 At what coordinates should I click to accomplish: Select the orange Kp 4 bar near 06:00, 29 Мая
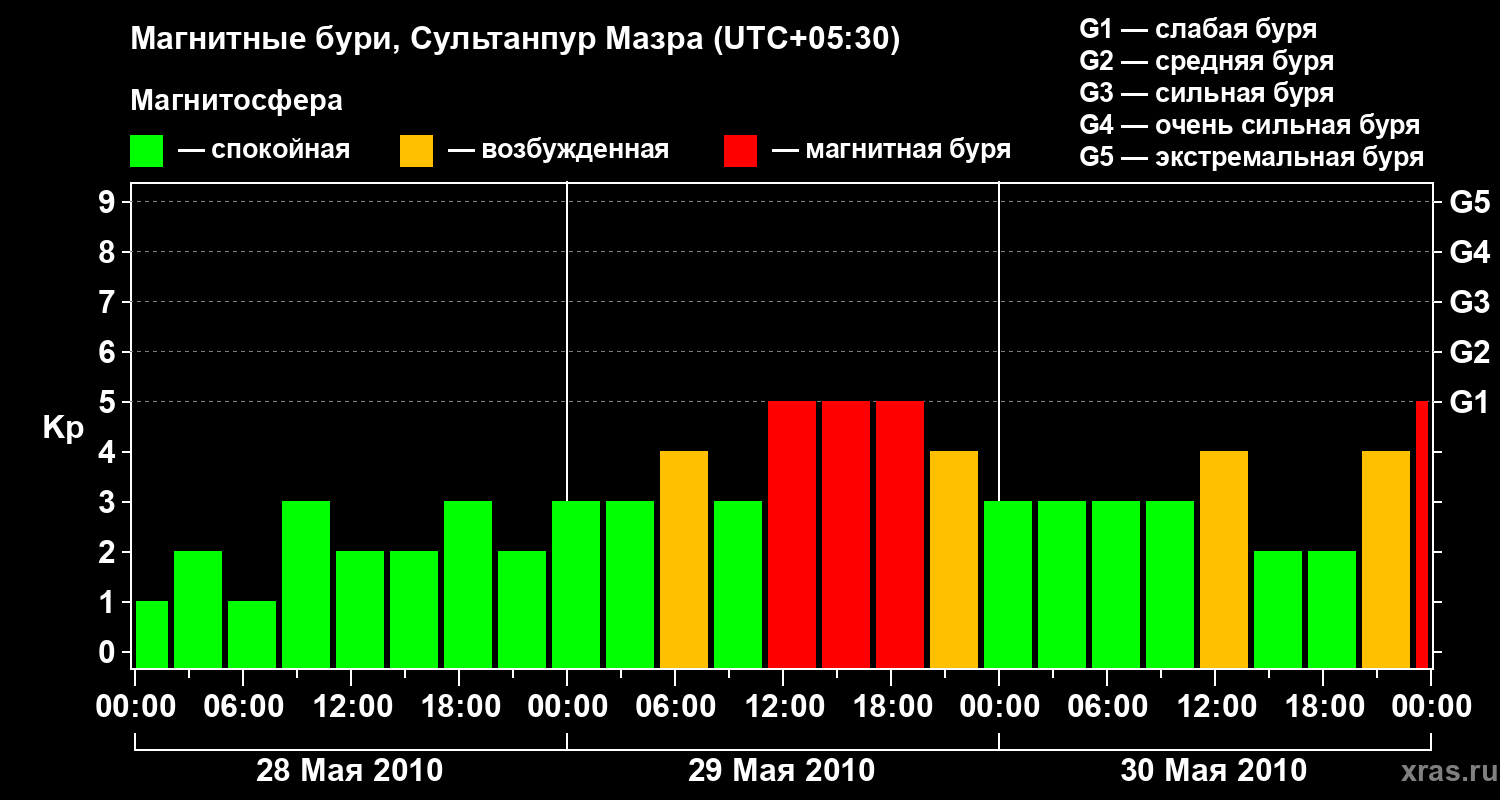pyautogui.click(x=684, y=559)
